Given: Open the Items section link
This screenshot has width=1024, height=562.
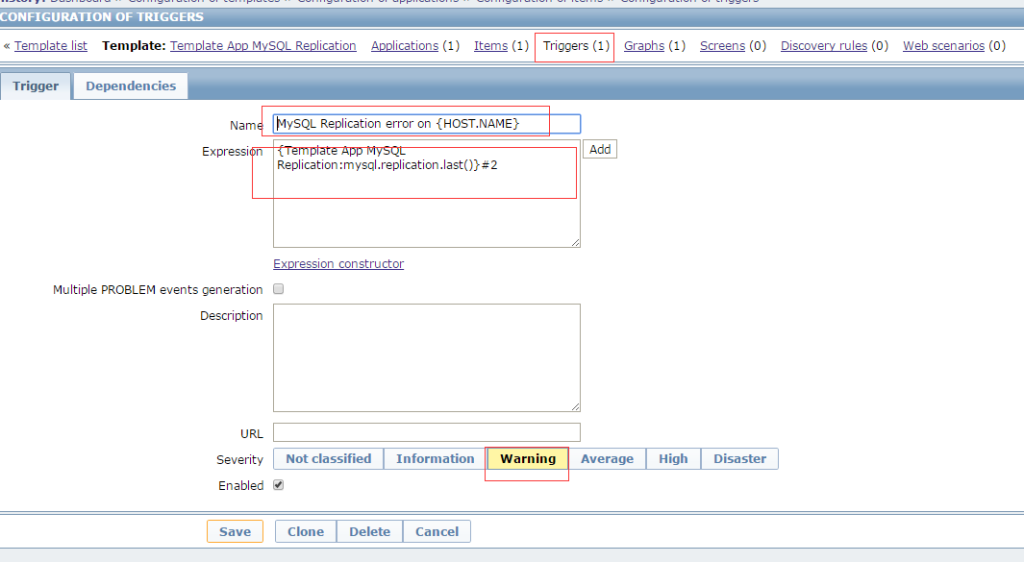Looking at the screenshot, I should coord(490,46).
